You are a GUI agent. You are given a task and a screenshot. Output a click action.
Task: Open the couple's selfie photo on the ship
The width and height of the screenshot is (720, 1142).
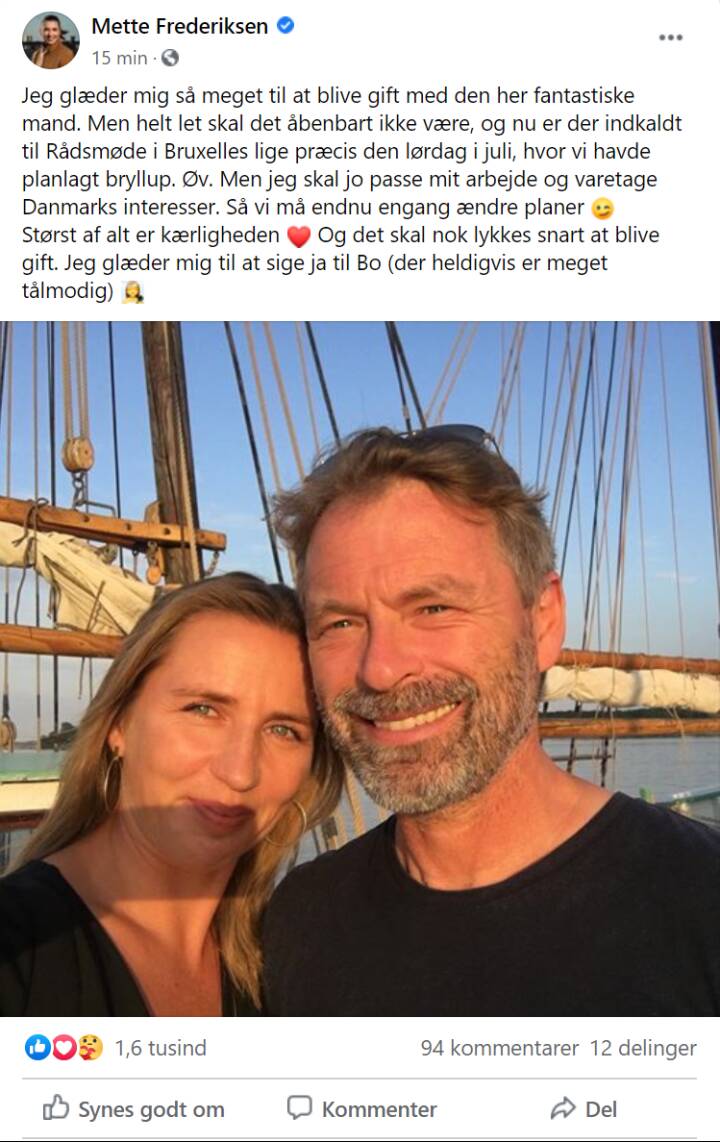(x=360, y=669)
